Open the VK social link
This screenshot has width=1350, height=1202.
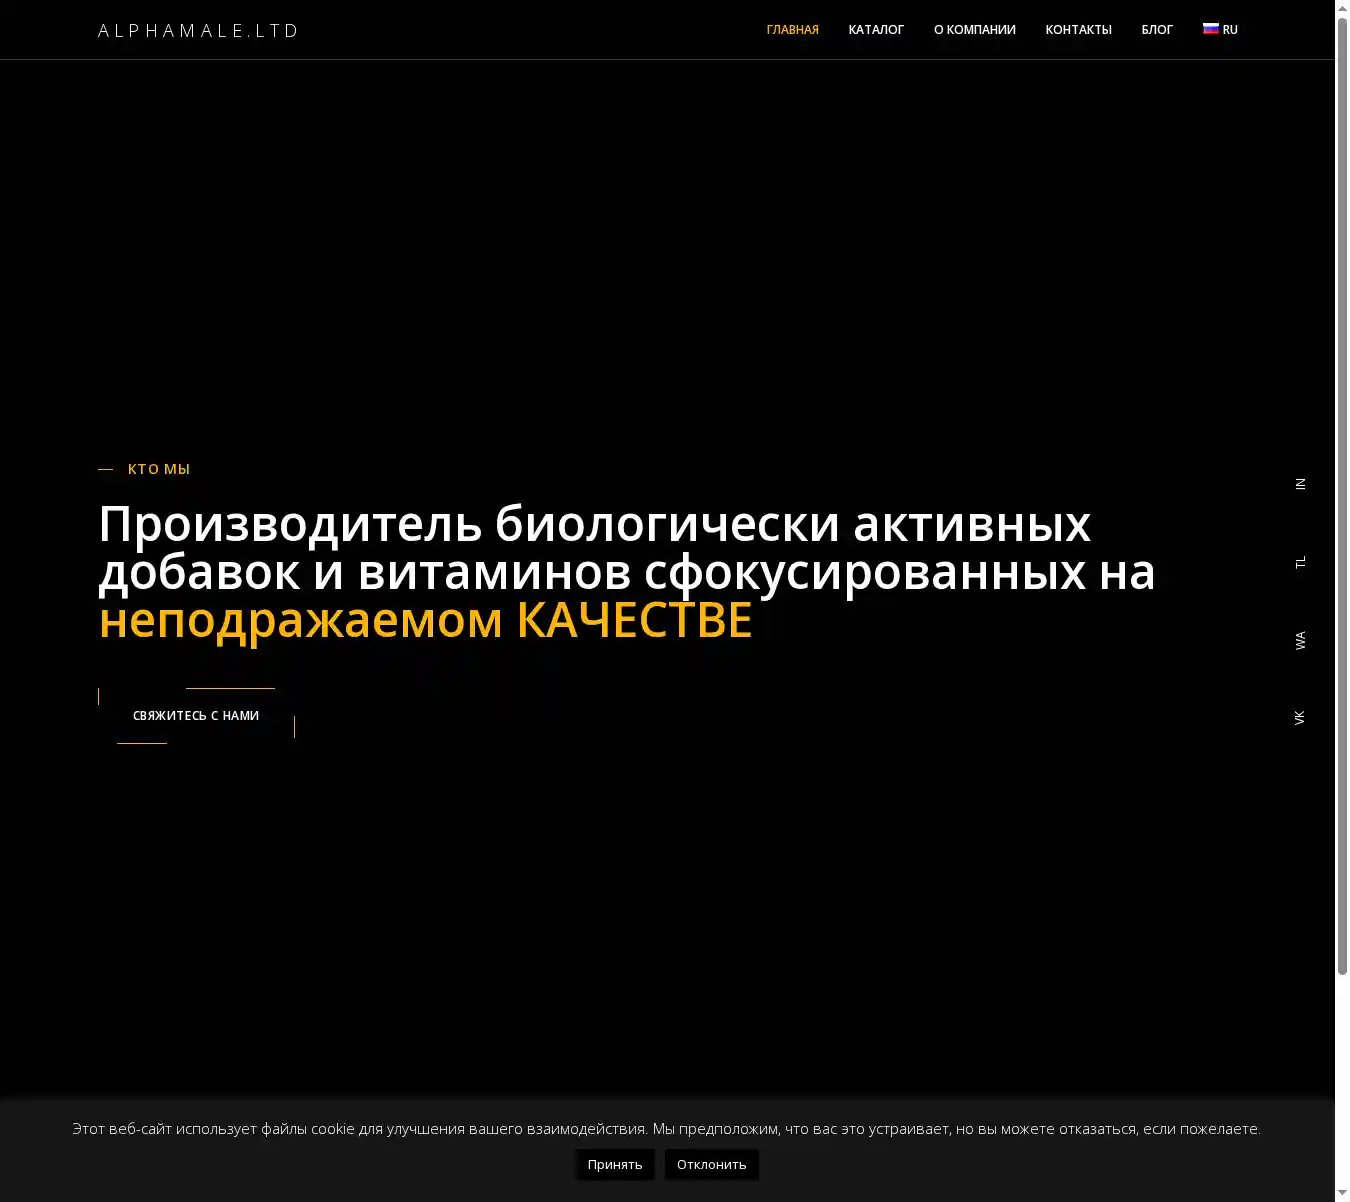point(1300,717)
